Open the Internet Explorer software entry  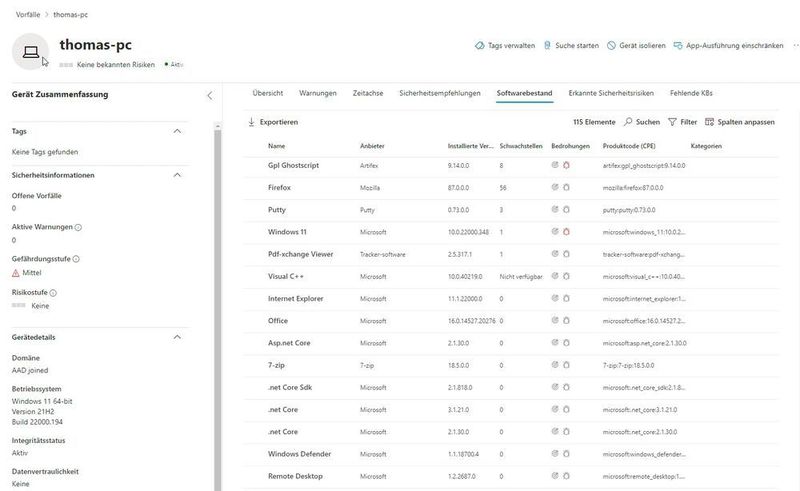coord(295,299)
